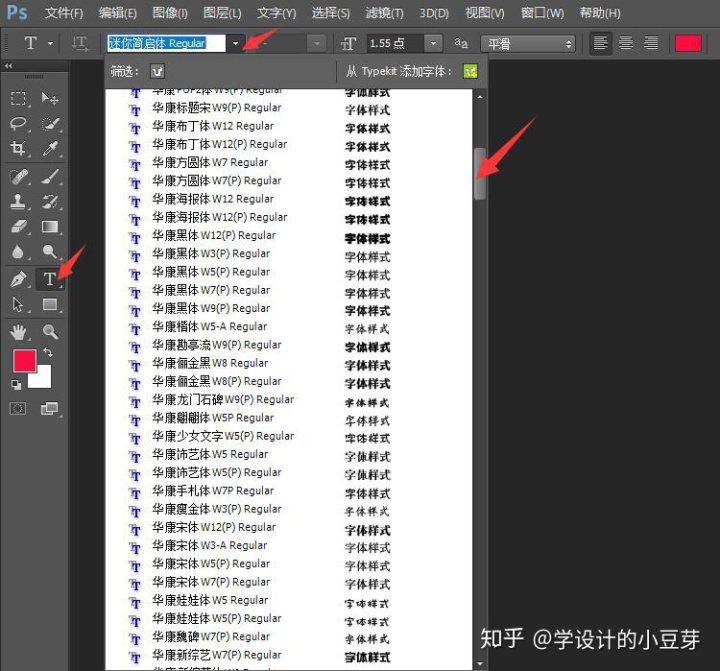720x671 pixels.
Task: Align text right
Action: coord(651,44)
